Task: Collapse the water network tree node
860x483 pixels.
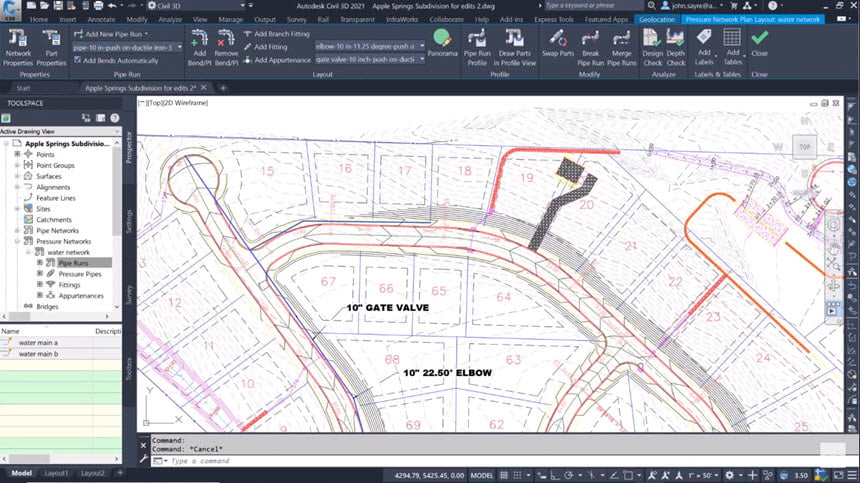Action: click(x=29, y=252)
